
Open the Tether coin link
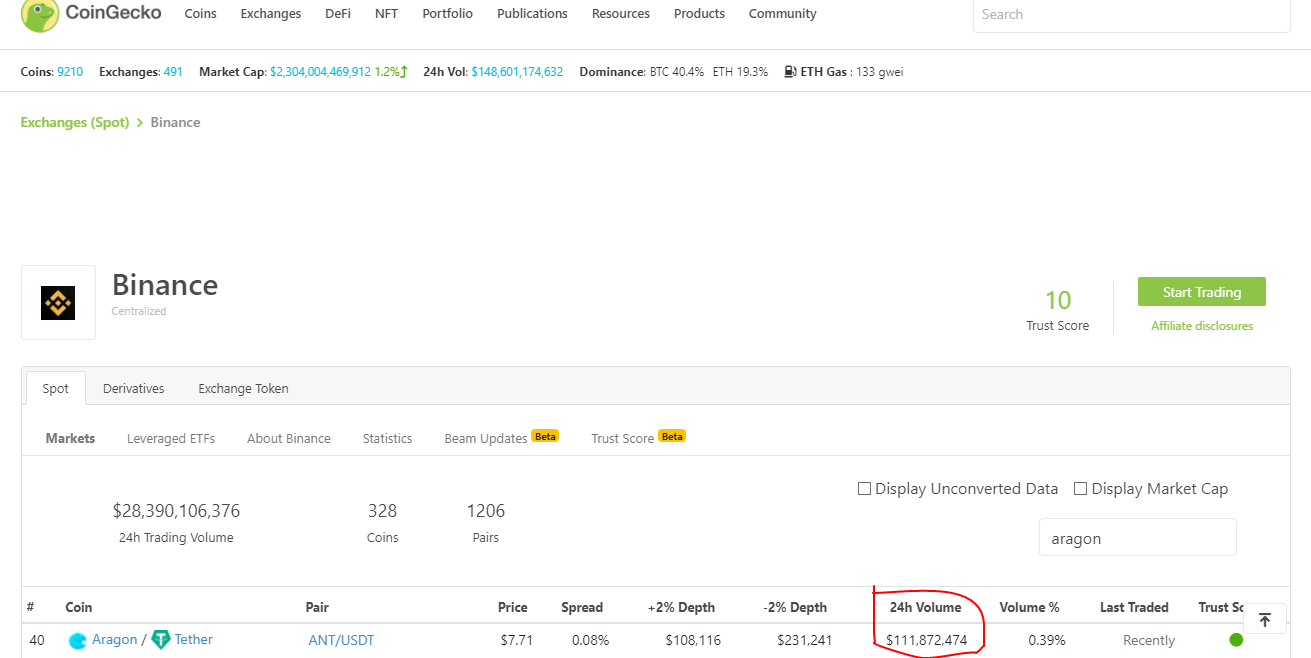[x=193, y=640]
